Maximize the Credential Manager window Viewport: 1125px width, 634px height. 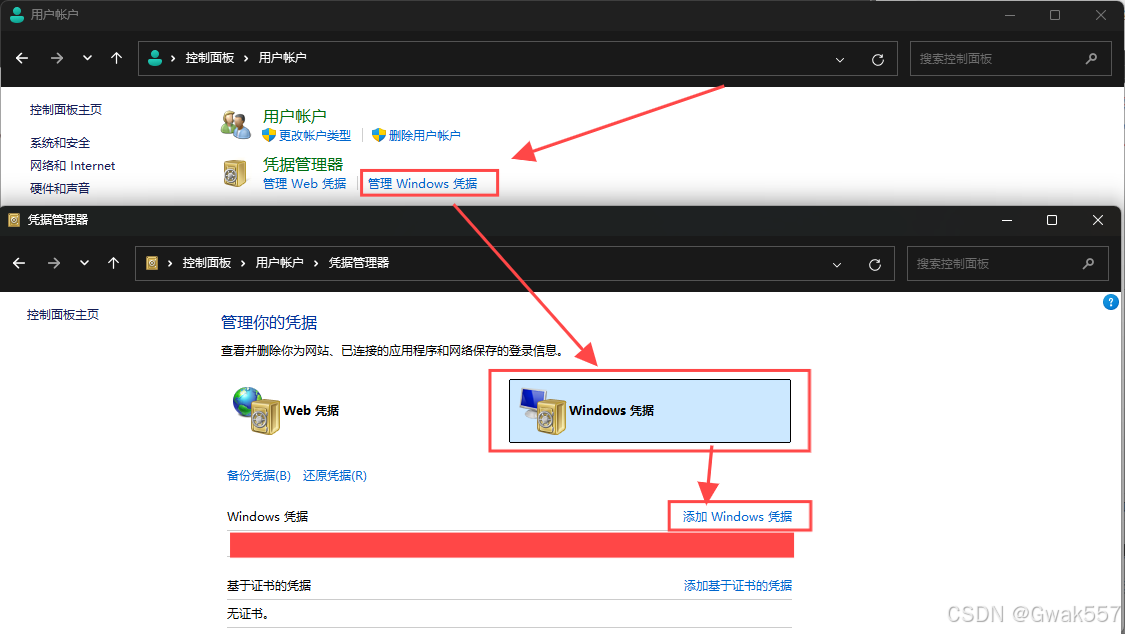pos(1052,220)
